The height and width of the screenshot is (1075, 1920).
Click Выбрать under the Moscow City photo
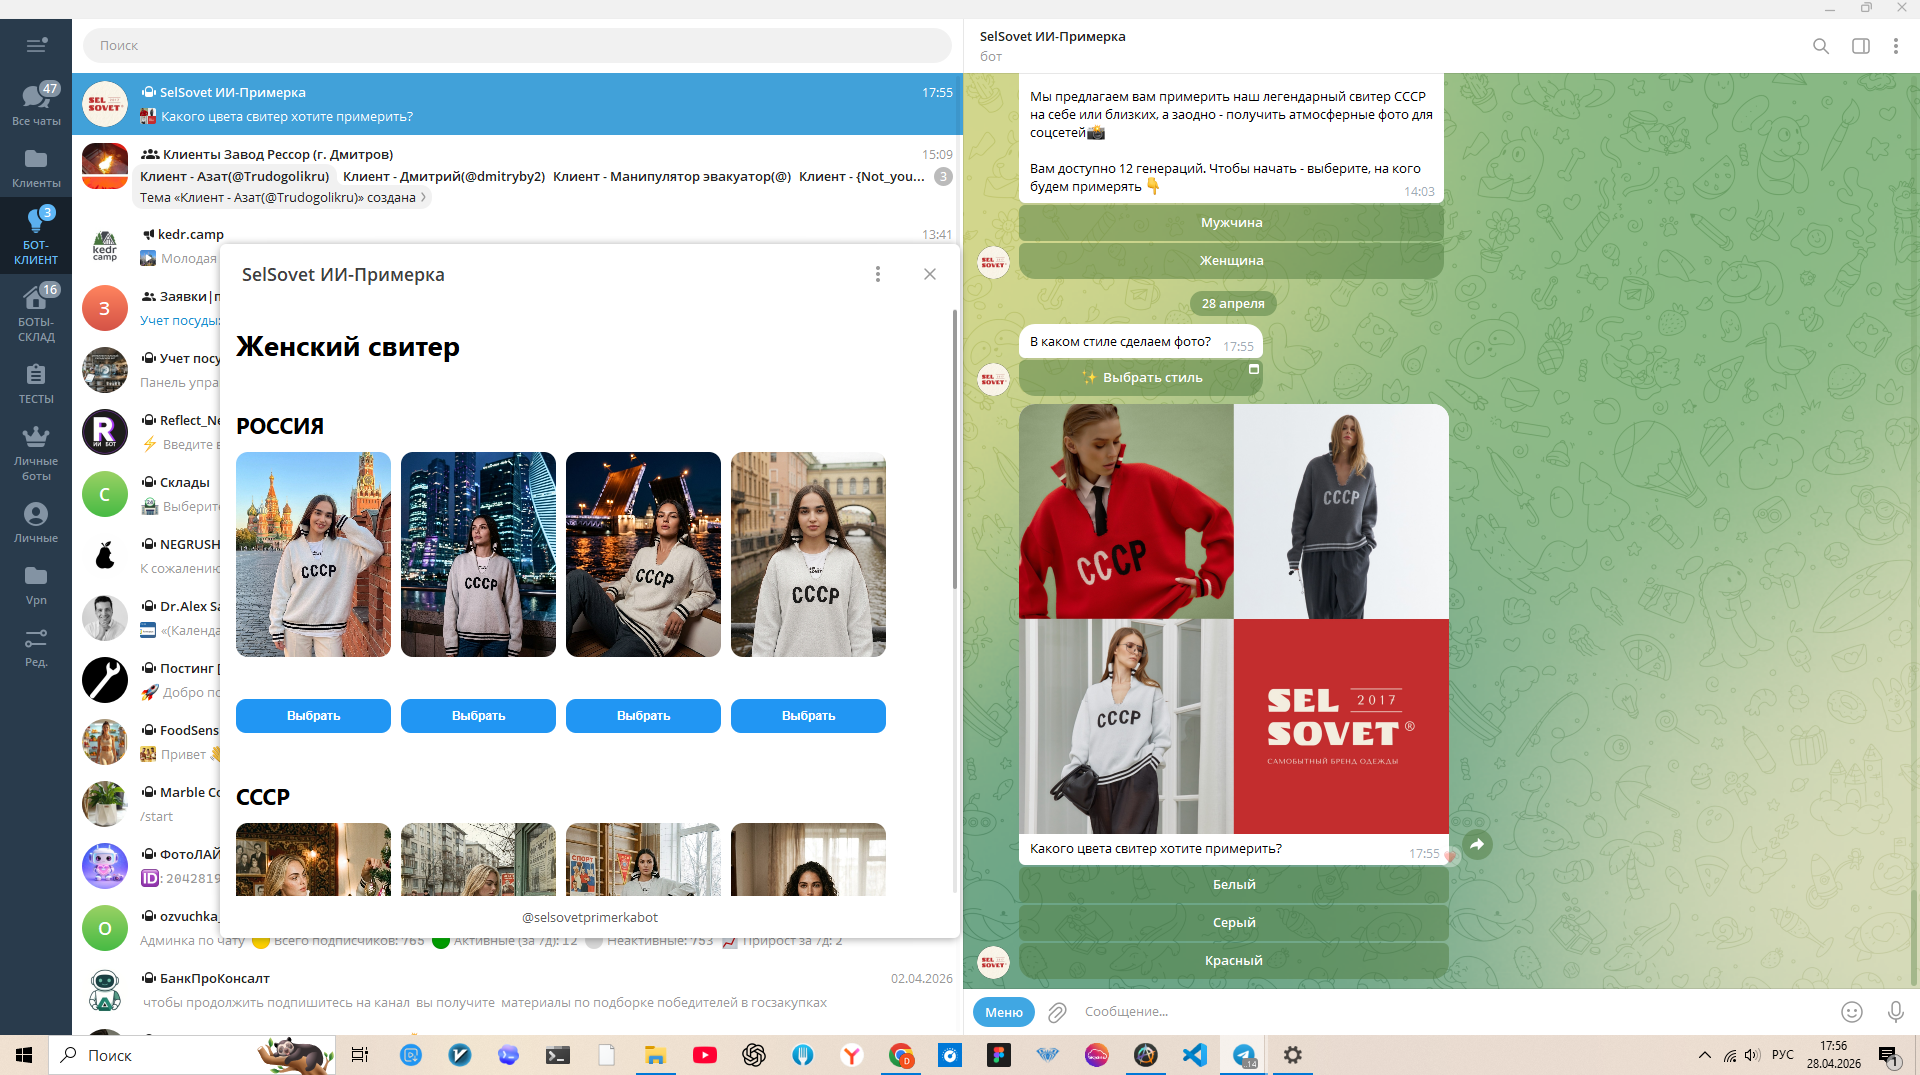[x=478, y=716]
